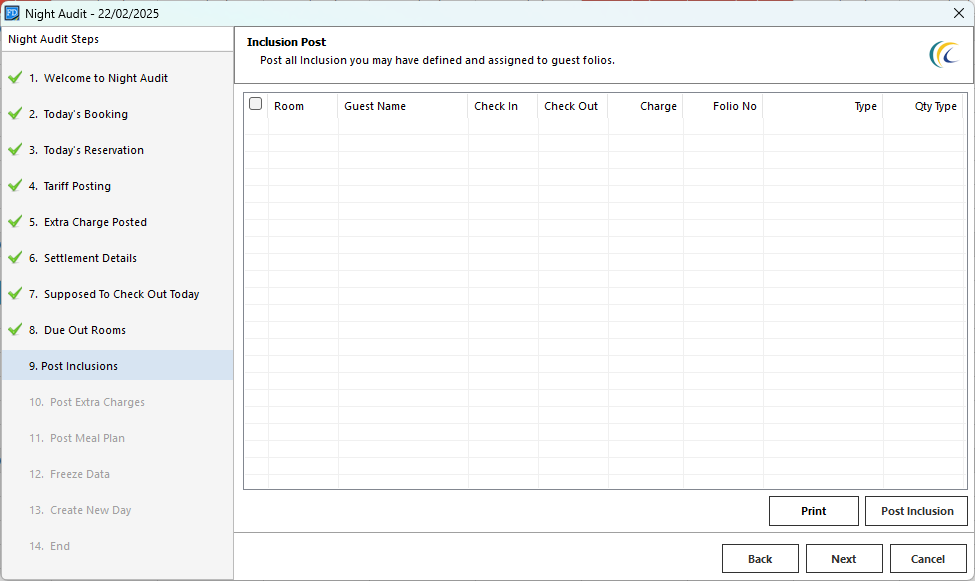Click the swirl logo in the header
The height and width of the screenshot is (581, 975).
[x=943, y=54]
